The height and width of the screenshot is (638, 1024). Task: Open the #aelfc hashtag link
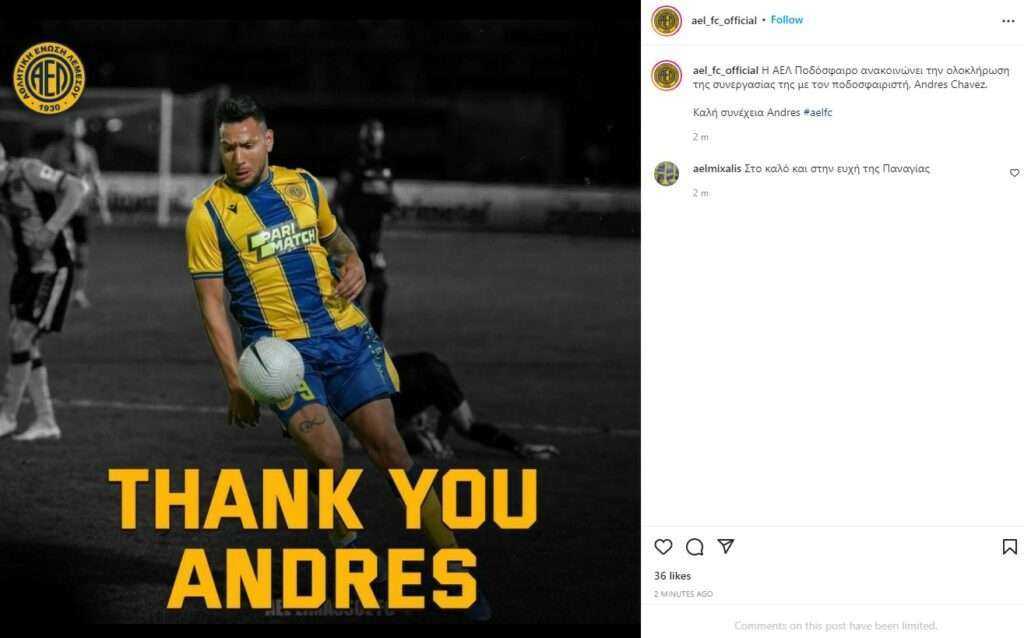tap(818, 112)
